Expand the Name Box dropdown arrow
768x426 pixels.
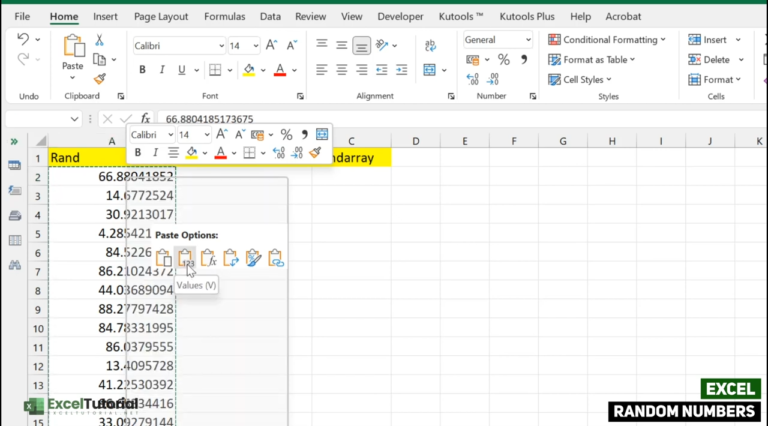click(x=74, y=119)
